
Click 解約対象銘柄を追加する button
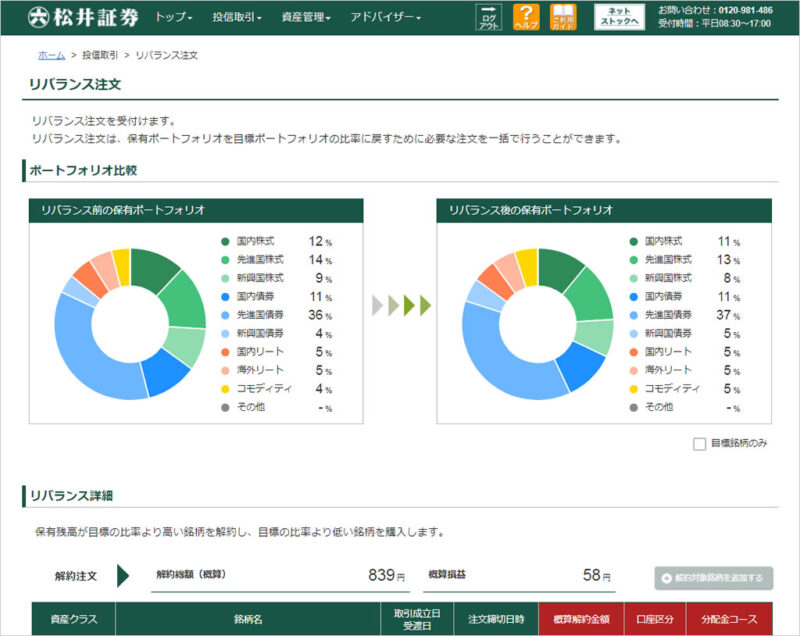tap(714, 577)
